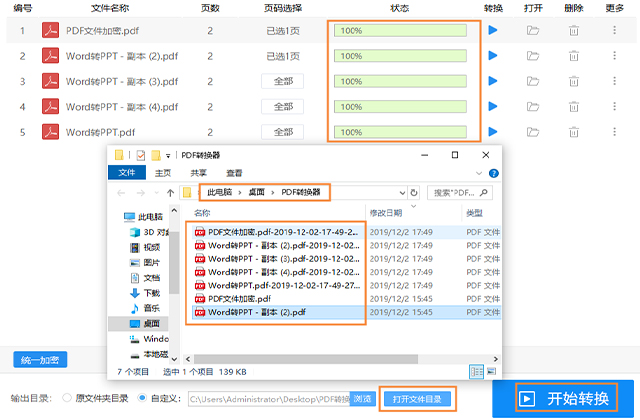Convert Word转PPT - 副本 (3).pdf with play icon
Viewport: 640px width, 420px height.
coord(493,81)
